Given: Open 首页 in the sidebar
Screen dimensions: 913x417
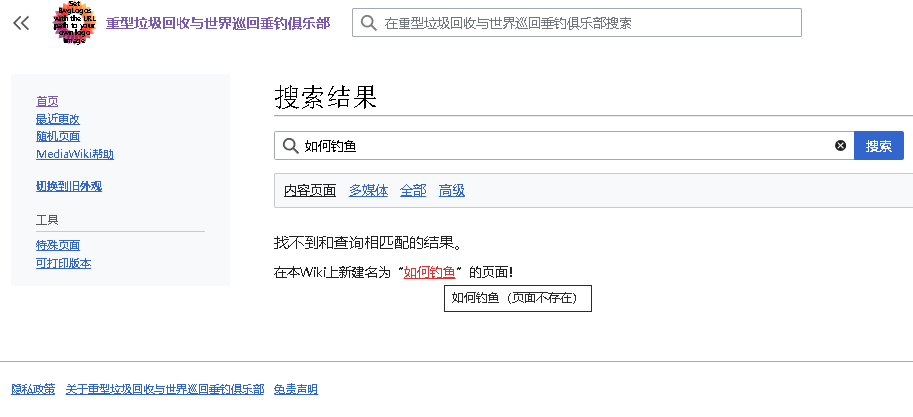Looking at the screenshot, I should (47, 101).
